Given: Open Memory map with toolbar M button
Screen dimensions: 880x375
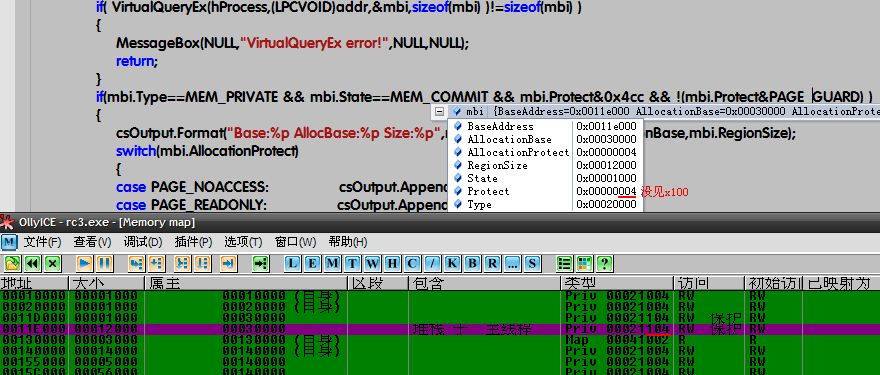Looking at the screenshot, I should 332,263.
